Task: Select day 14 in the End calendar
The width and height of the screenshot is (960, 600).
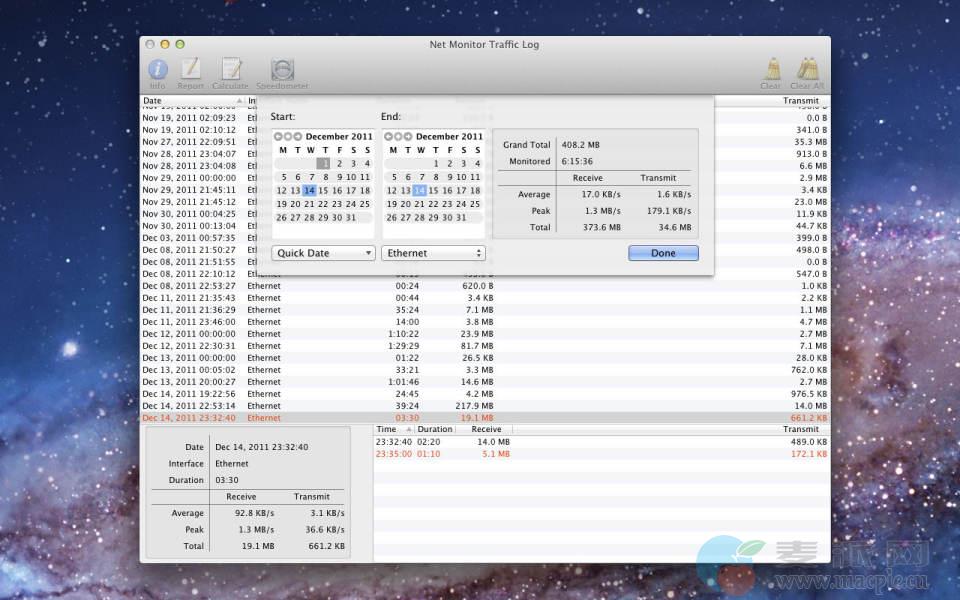Action: click(420, 191)
